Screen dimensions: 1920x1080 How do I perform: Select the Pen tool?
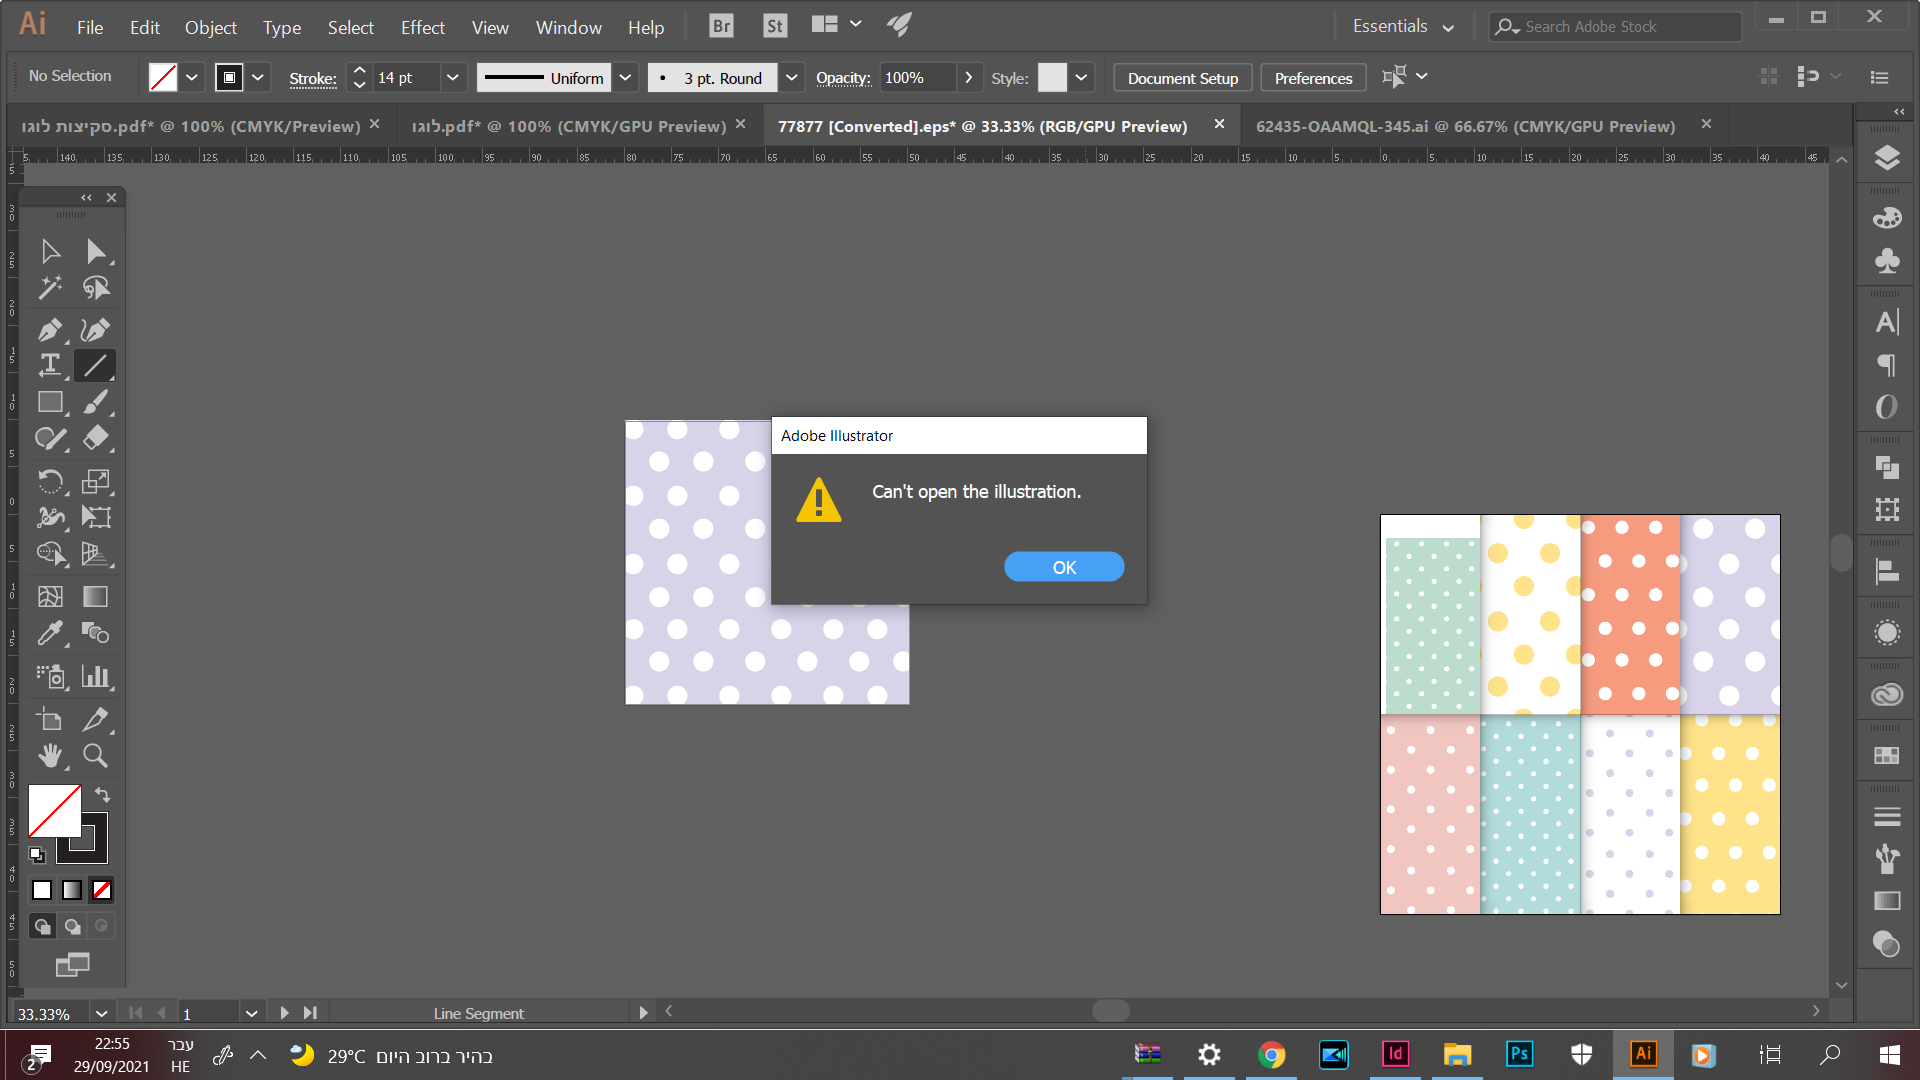click(50, 329)
